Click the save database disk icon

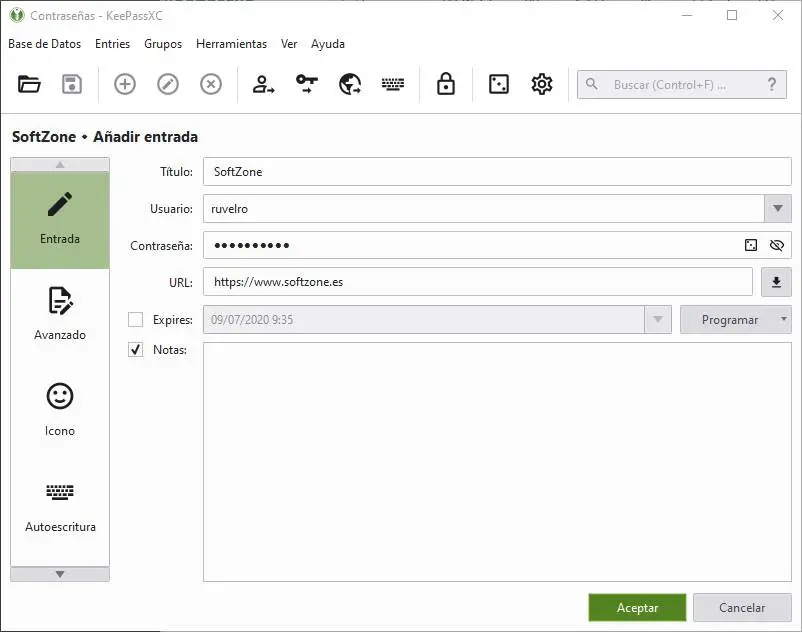[x=72, y=84]
